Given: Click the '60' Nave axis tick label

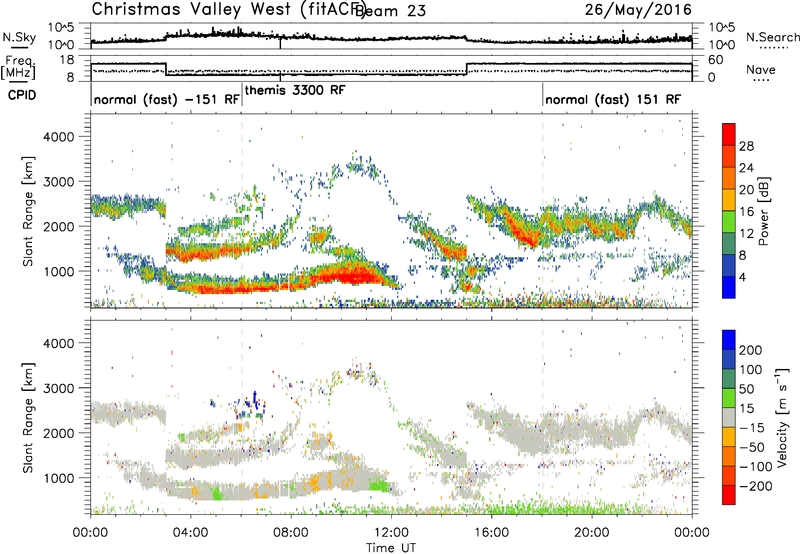Looking at the screenshot, I should [x=716, y=60].
